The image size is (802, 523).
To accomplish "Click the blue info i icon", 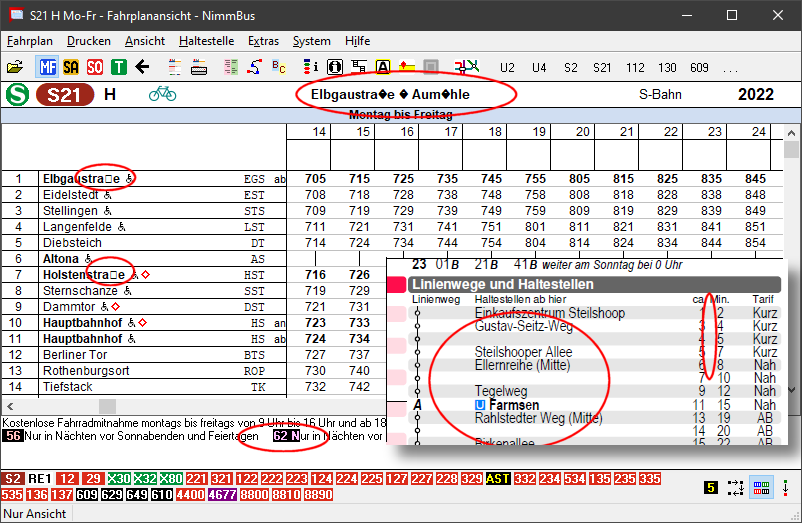I will (x=311, y=67).
